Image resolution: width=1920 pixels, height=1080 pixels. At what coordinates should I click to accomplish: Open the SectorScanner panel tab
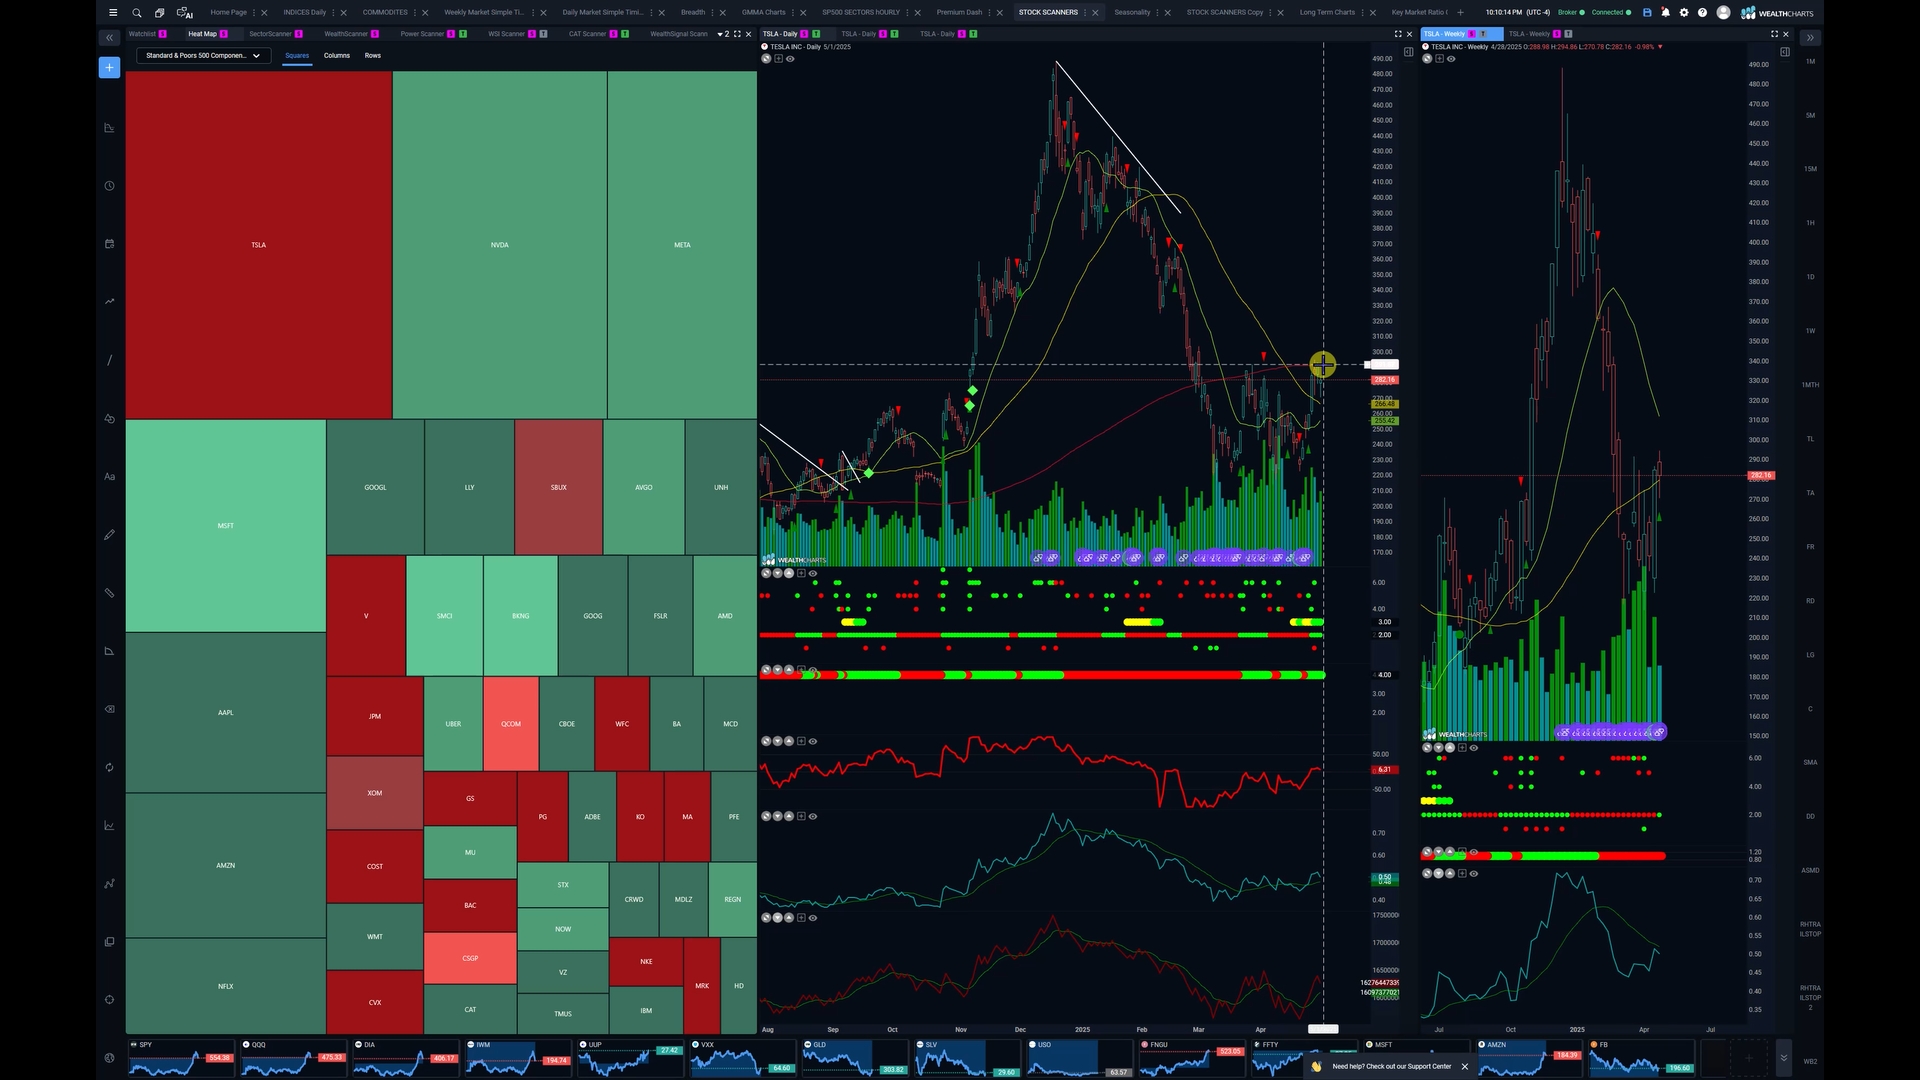coord(270,34)
